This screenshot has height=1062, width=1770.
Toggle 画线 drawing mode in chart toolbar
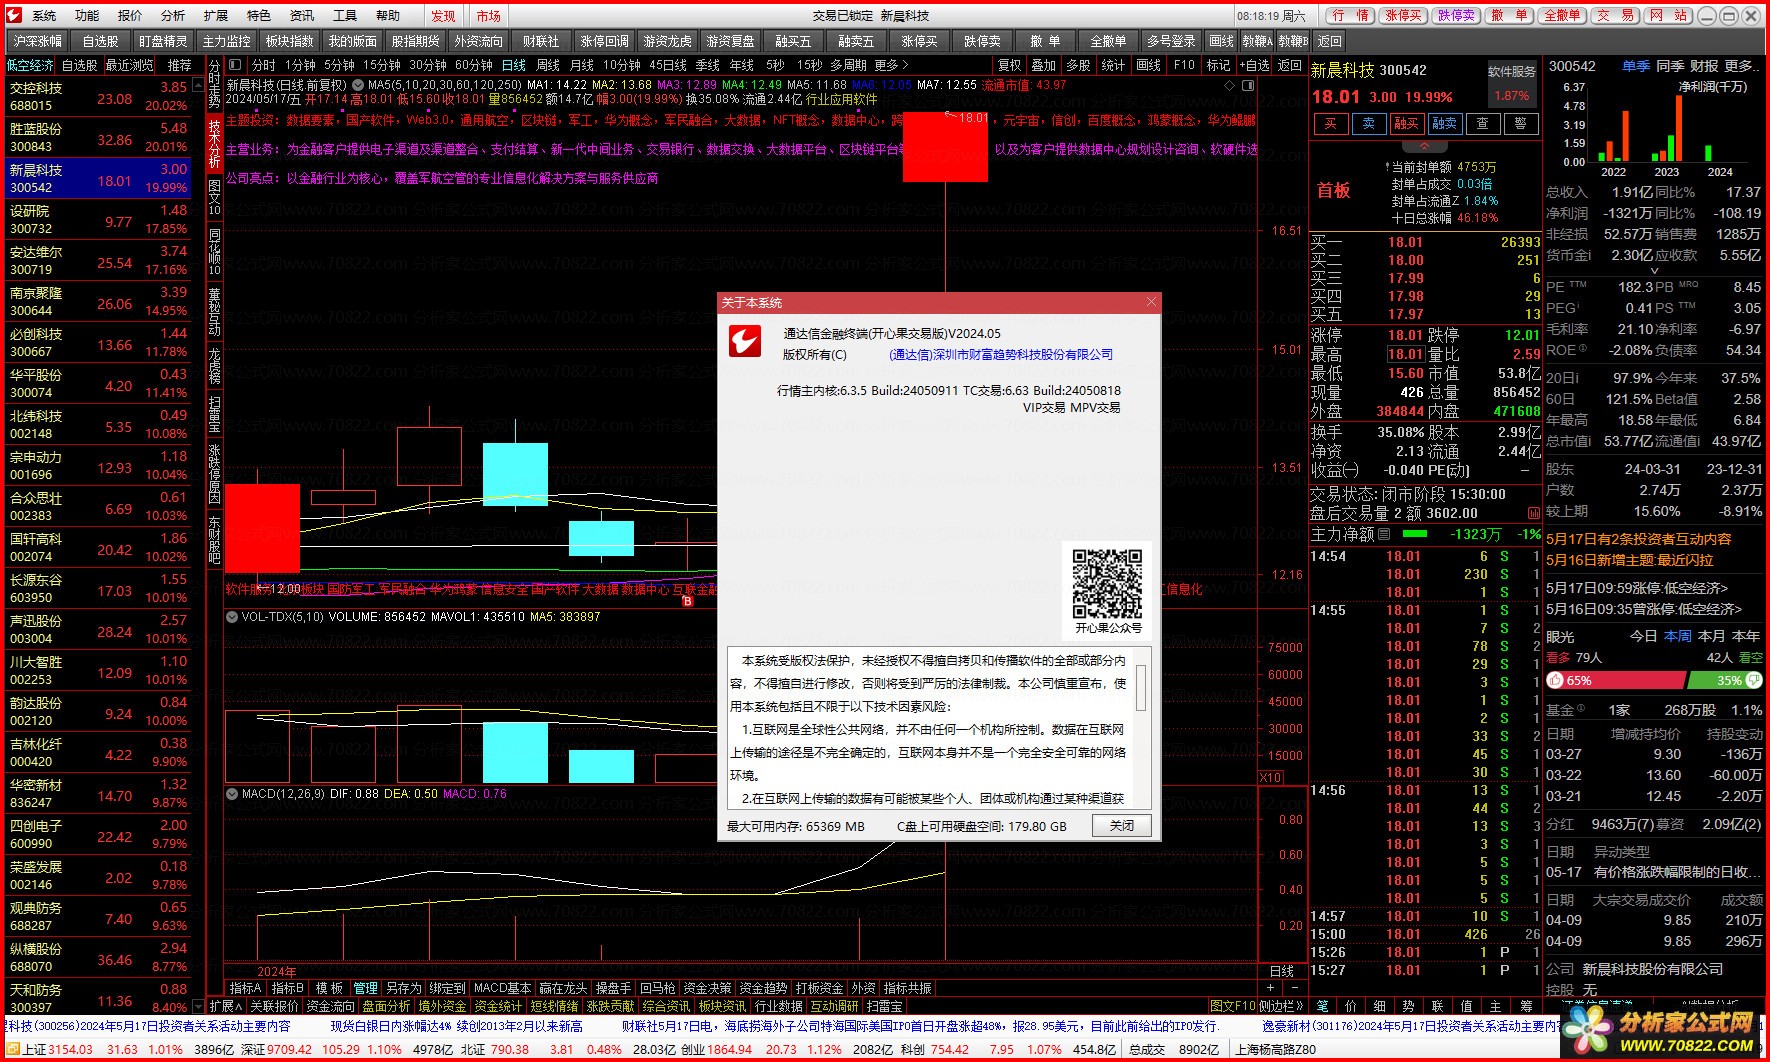pyautogui.click(x=1148, y=65)
